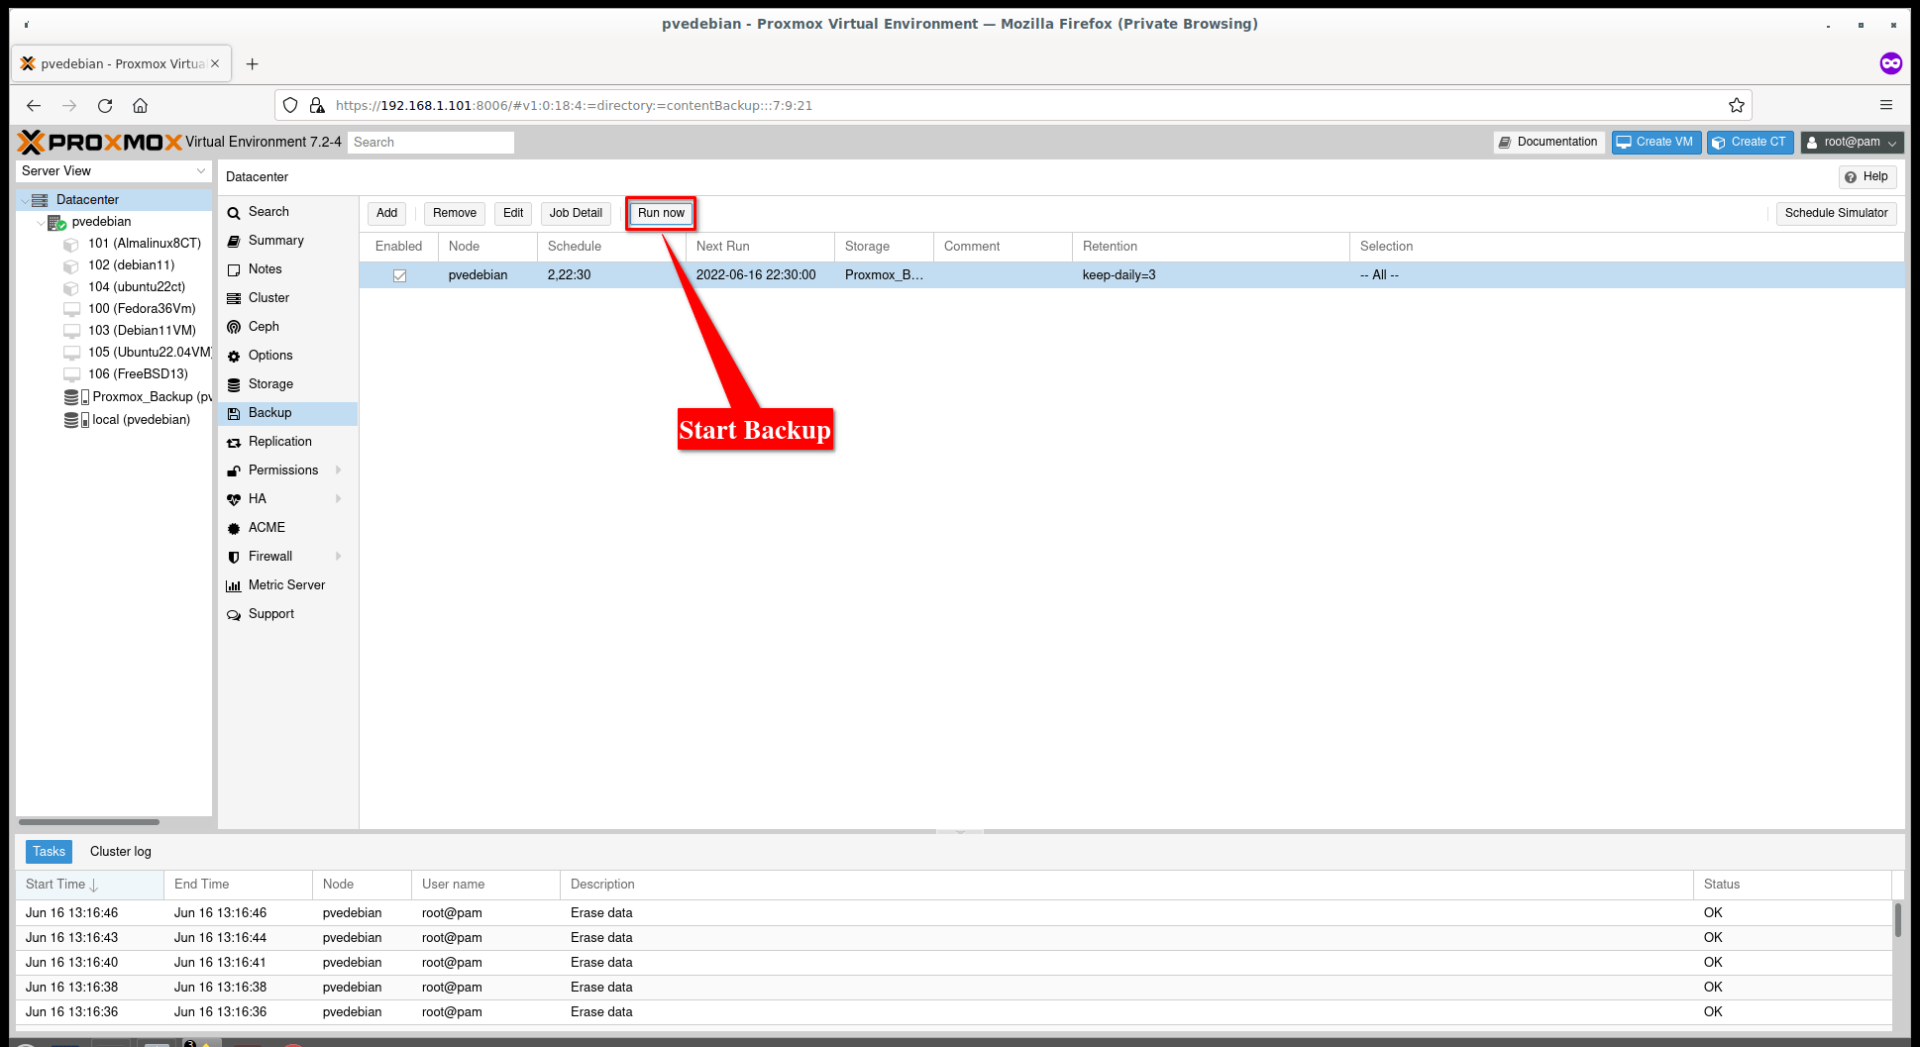Open the Metric Server section
Viewport: 1920px width, 1047px height.
pos(287,584)
